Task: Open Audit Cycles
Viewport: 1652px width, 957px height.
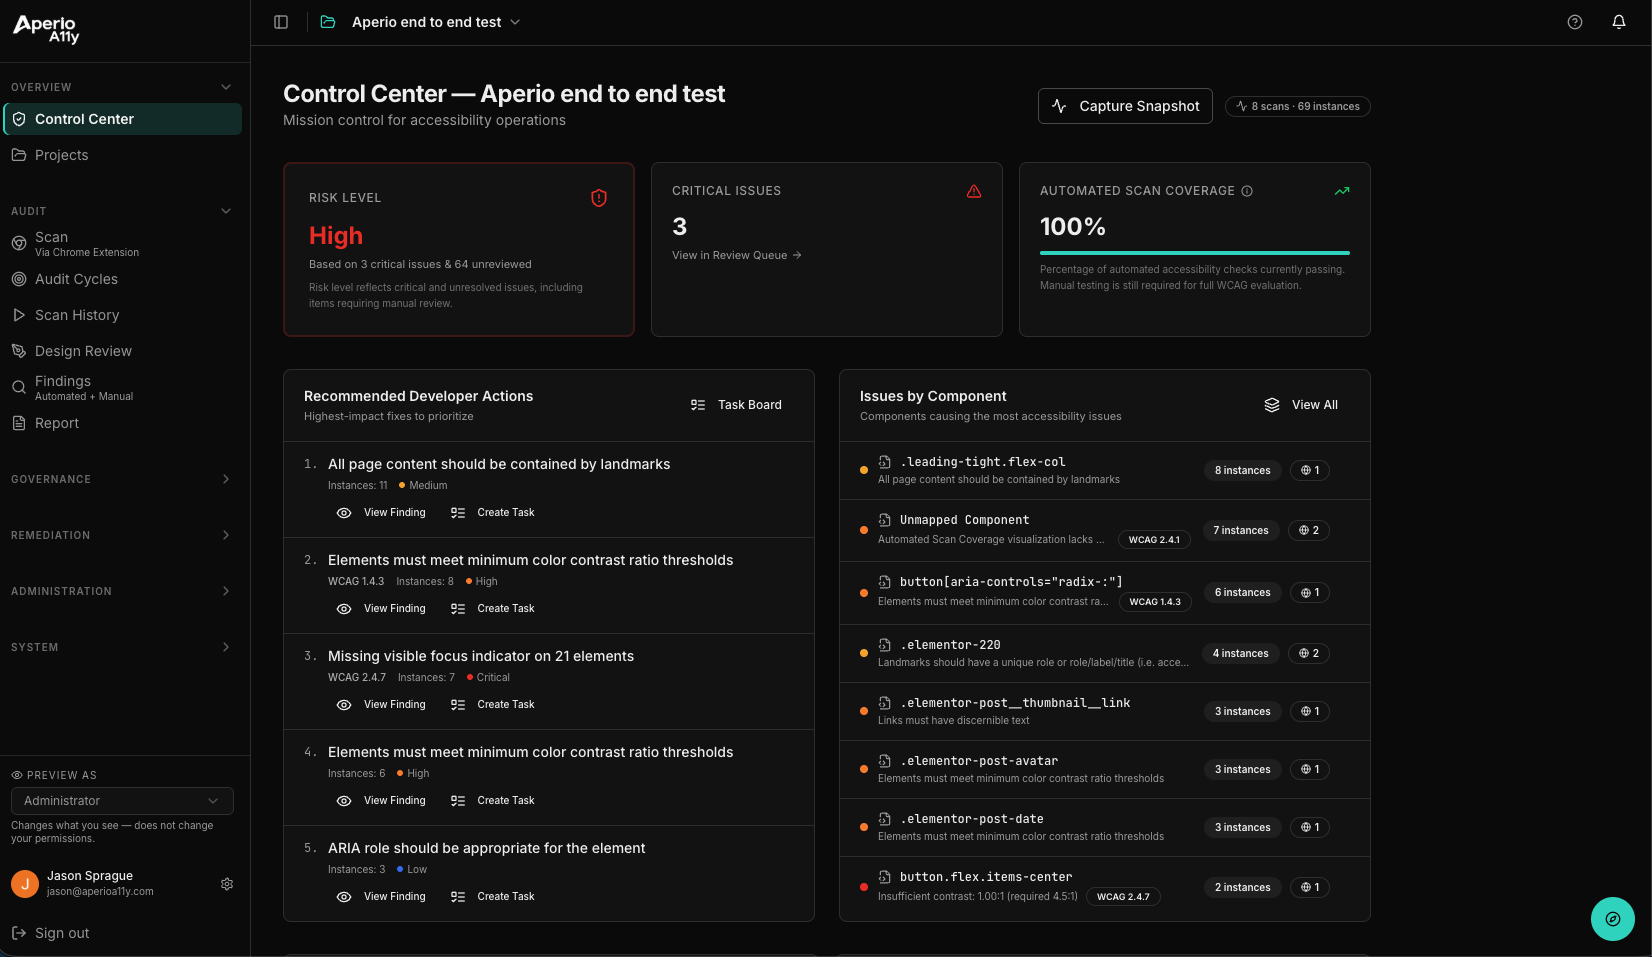Action: 122,279
